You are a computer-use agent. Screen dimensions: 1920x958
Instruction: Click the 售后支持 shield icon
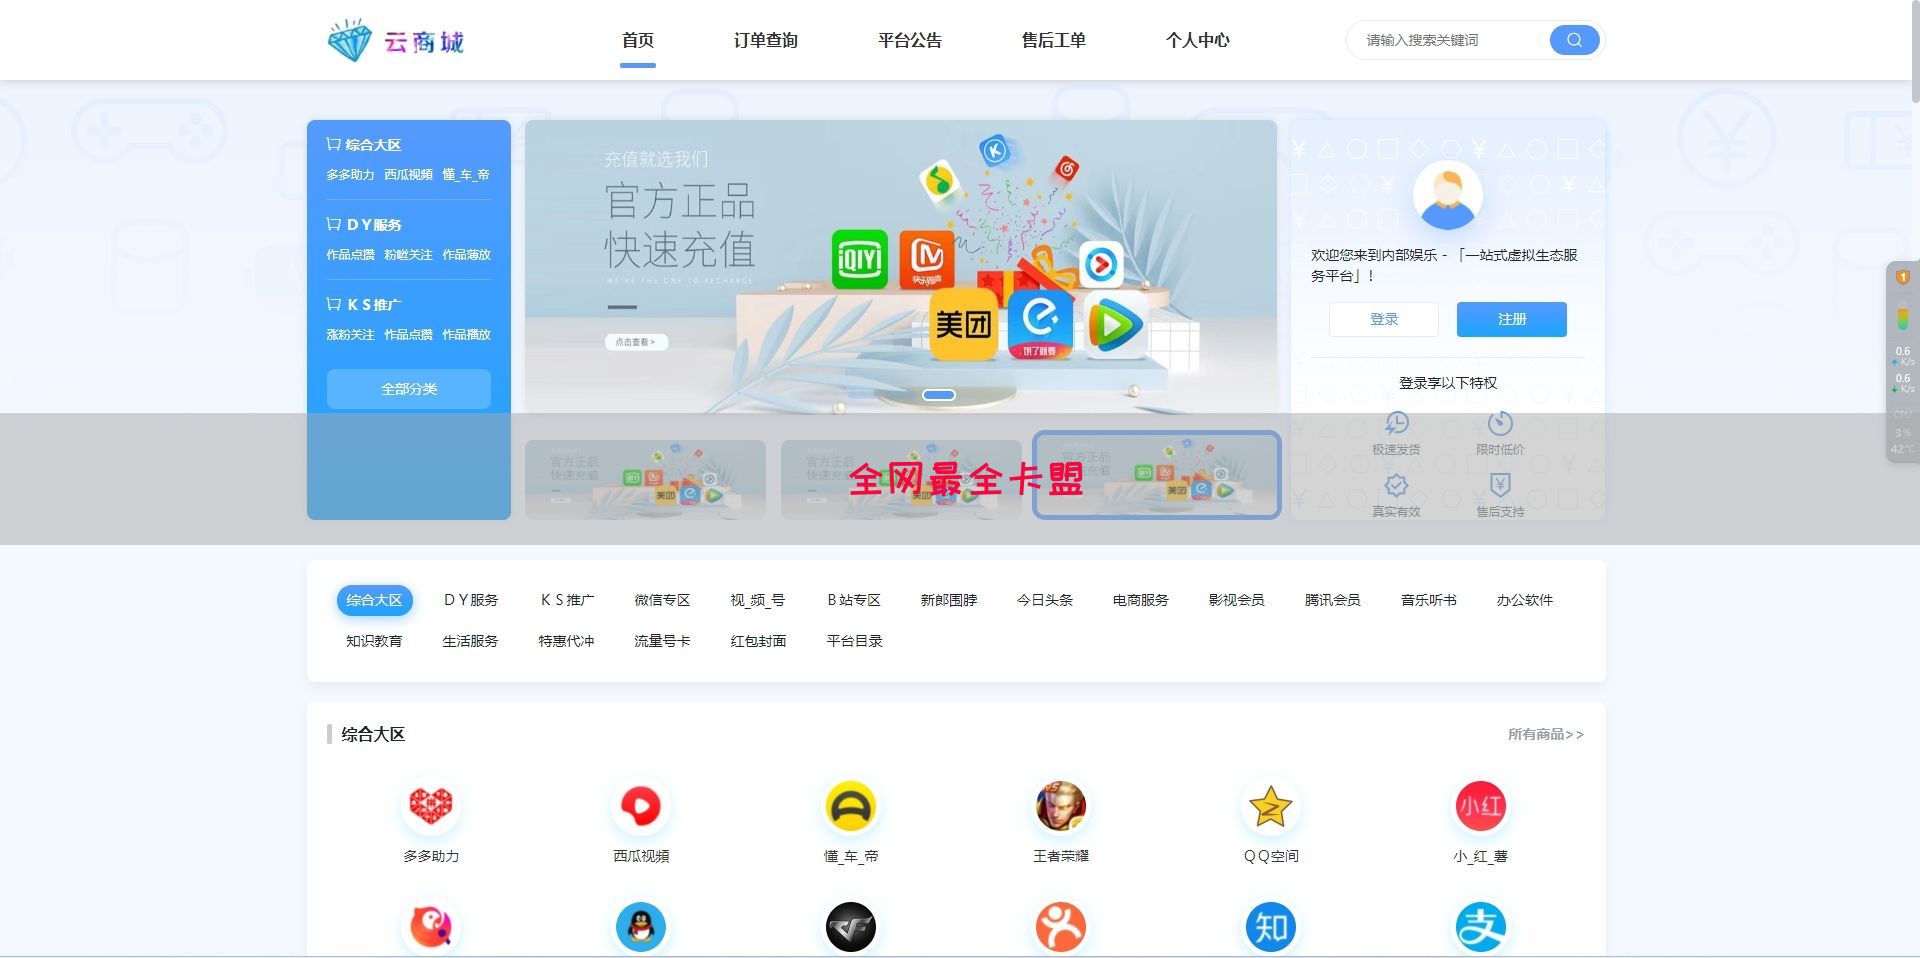point(1499,487)
